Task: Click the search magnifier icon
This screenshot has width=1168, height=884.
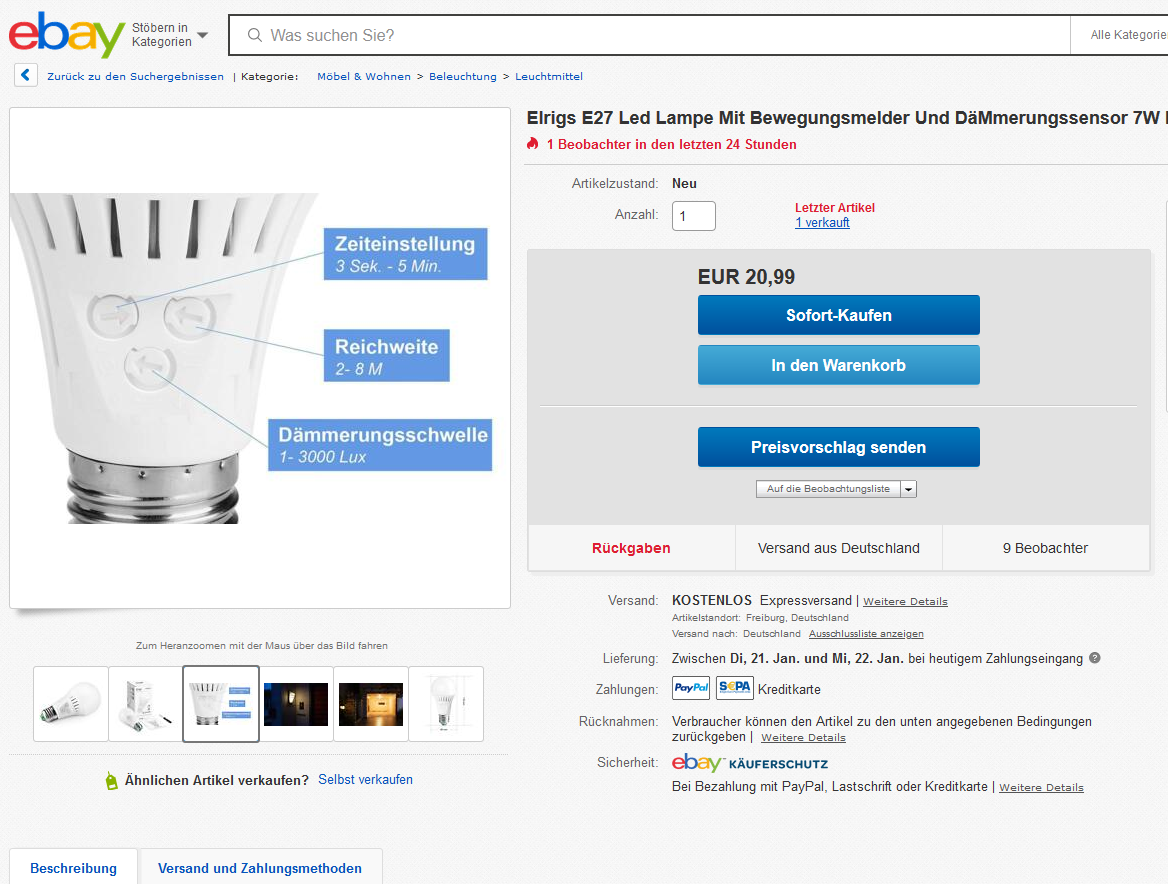Action: point(255,36)
